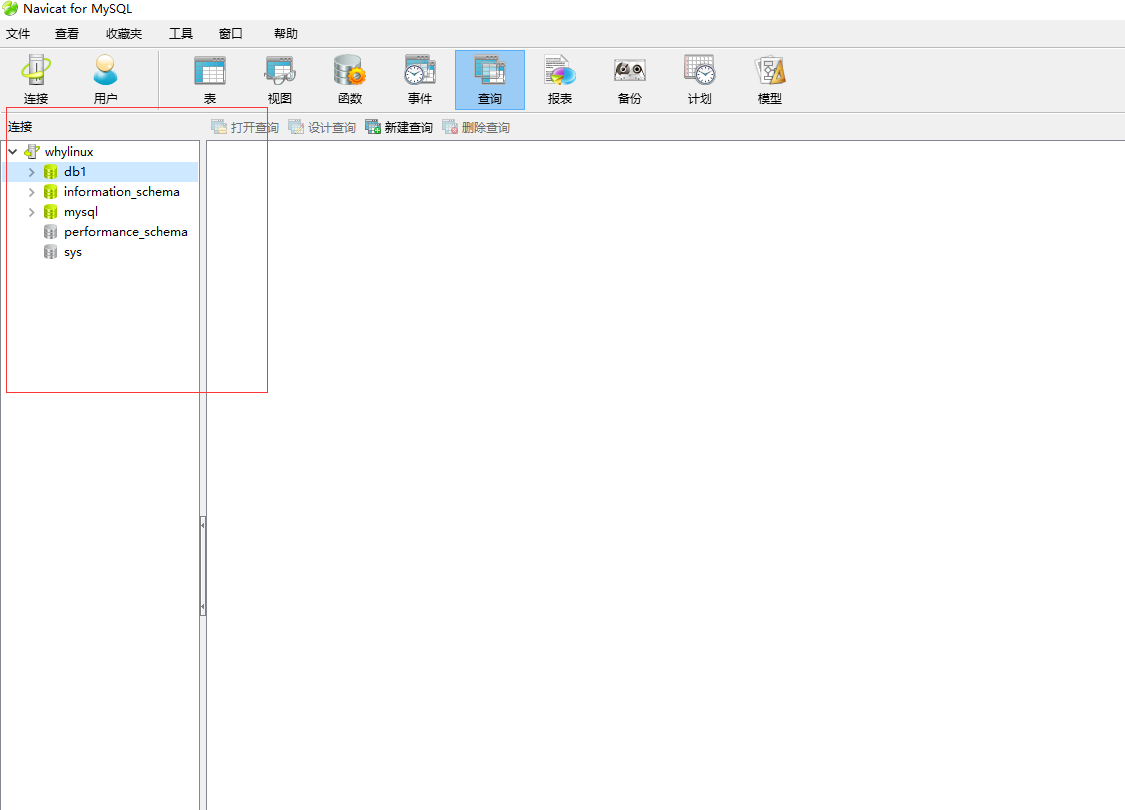Click the grey sys database icon
The image size is (1125, 810).
click(50, 252)
